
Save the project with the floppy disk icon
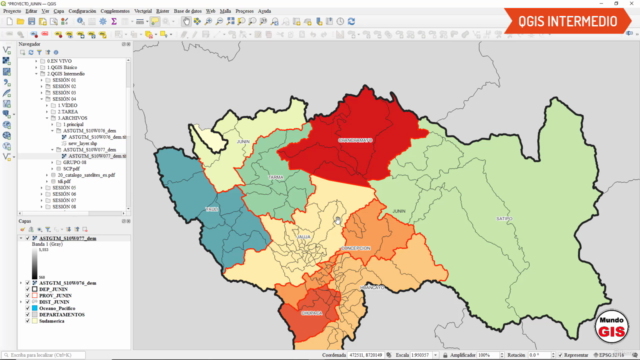click(x=31, y=21)
